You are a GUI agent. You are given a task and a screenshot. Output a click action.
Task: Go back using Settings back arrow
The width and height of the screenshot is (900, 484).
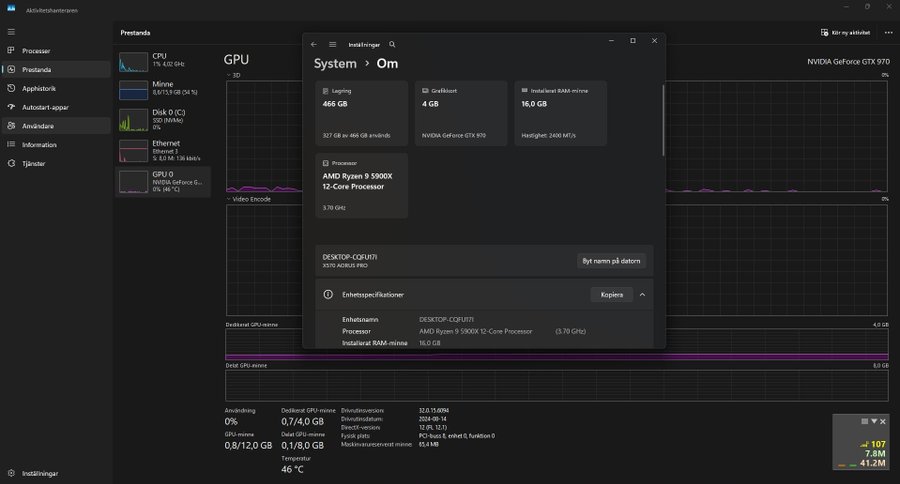pos(314,44)
